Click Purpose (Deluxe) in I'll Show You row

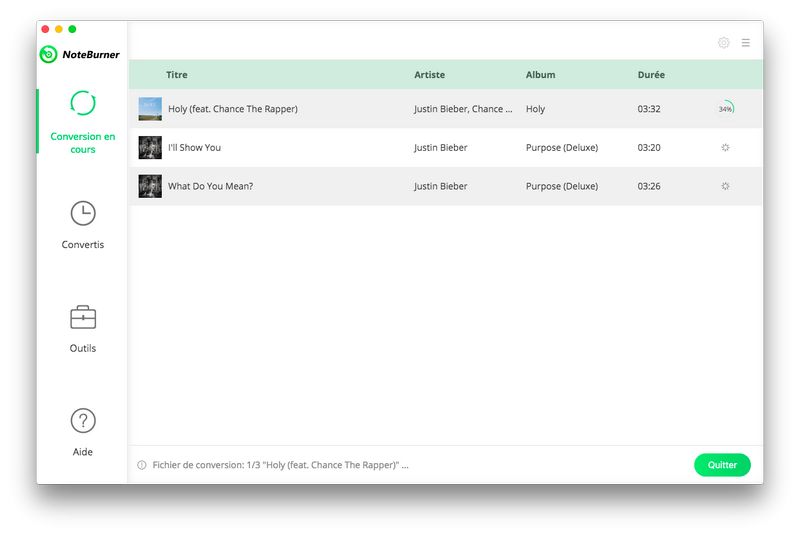pos(562,147)
